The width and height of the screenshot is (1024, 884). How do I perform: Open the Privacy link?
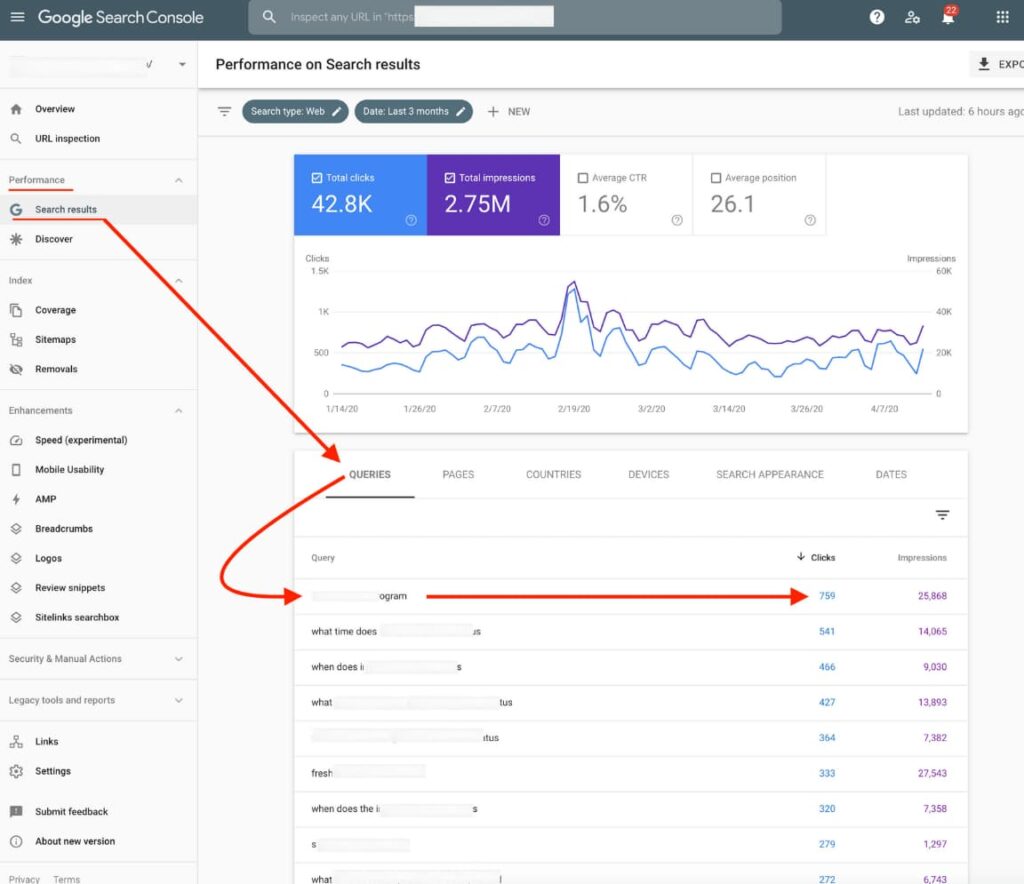[x=24, y=879]
